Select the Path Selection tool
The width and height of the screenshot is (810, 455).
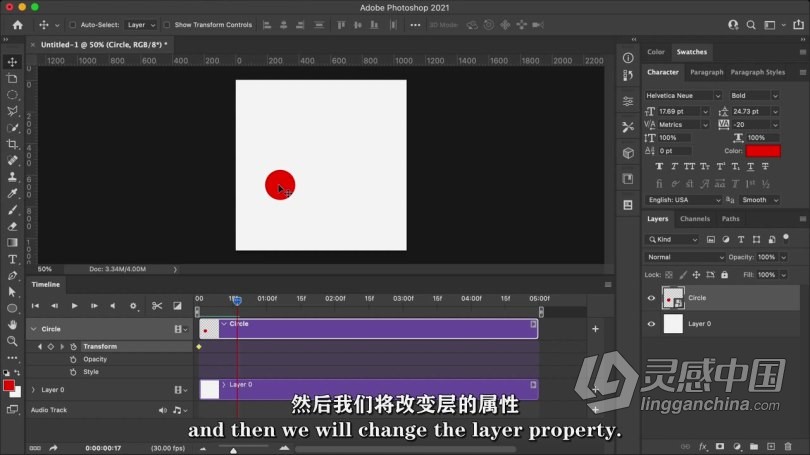tap(12, 292)
